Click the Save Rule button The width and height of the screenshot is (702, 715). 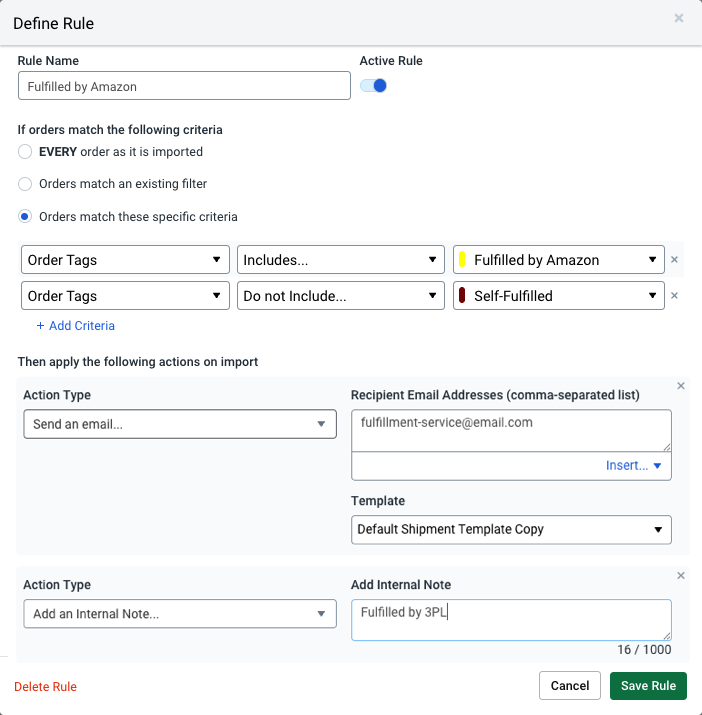(648, 686)
